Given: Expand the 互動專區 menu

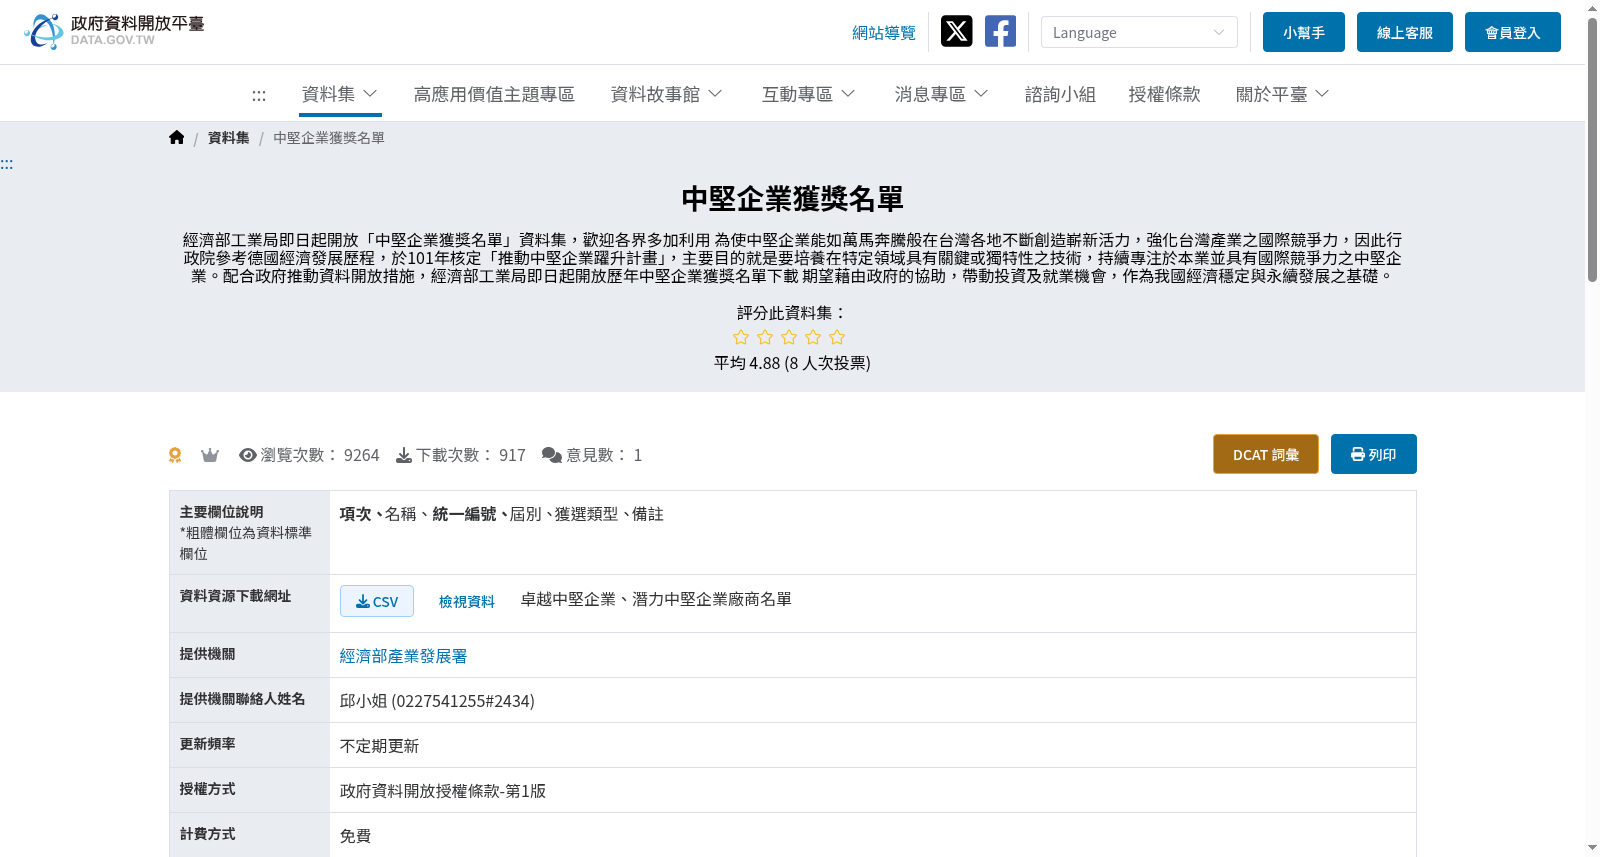Looking at the screenshot, I should 808,94.
